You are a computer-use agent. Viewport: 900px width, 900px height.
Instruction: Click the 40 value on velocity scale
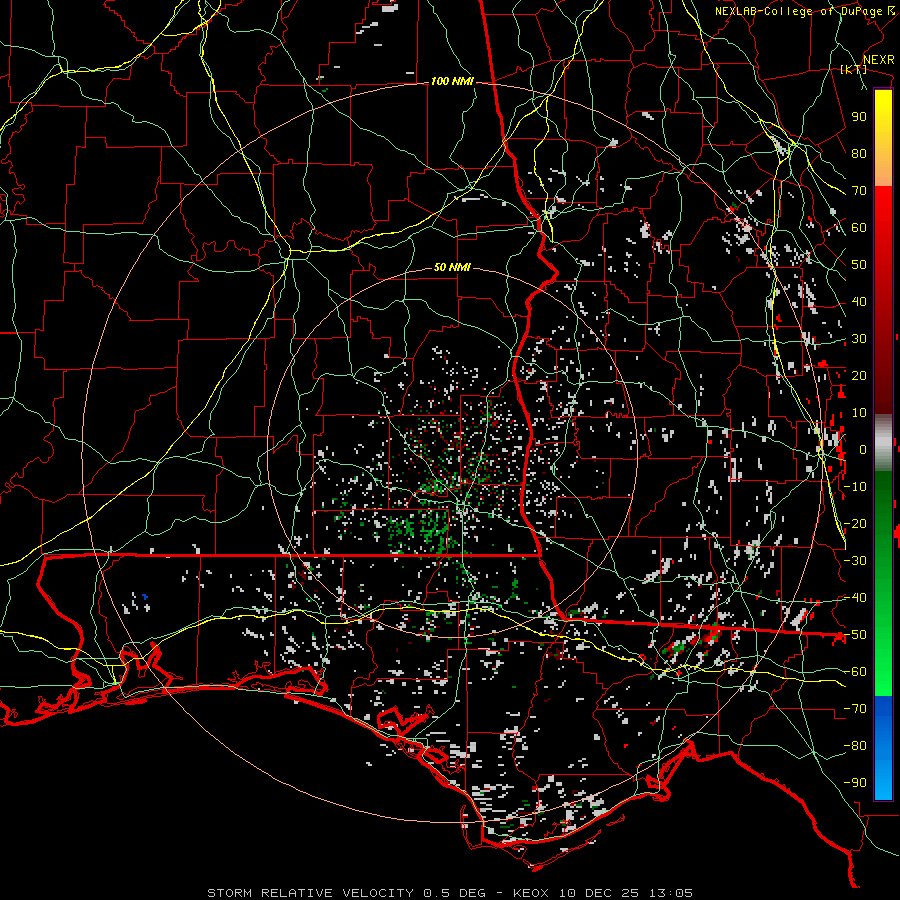click(x=859, y=301)
